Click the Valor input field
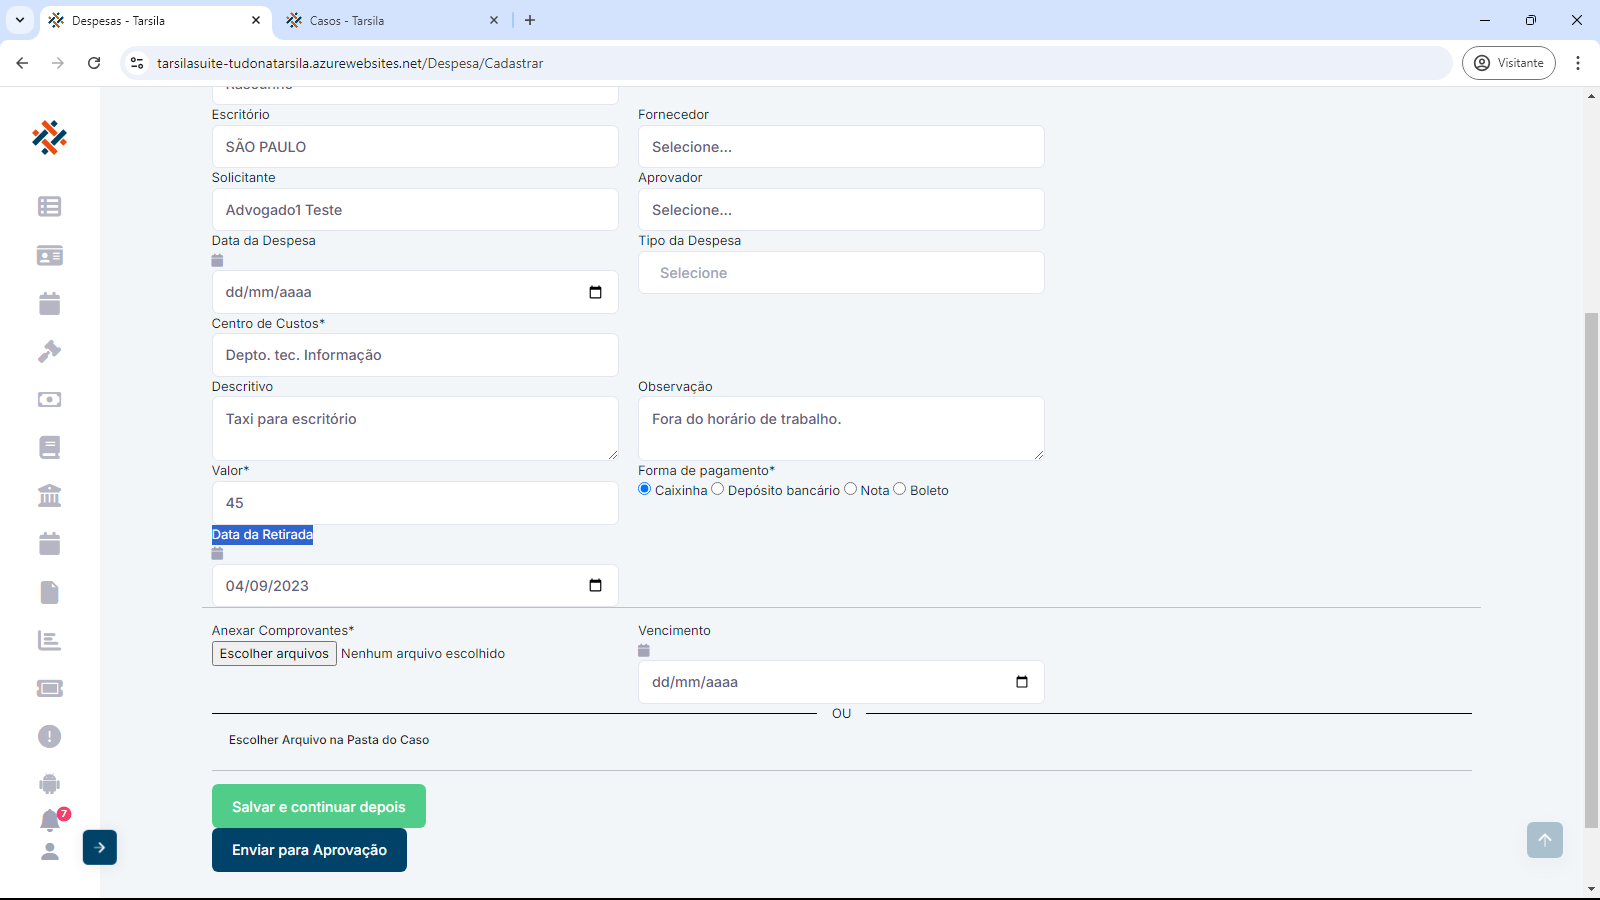The width and height of the screenshot is (1600, 900). (414, 503)
